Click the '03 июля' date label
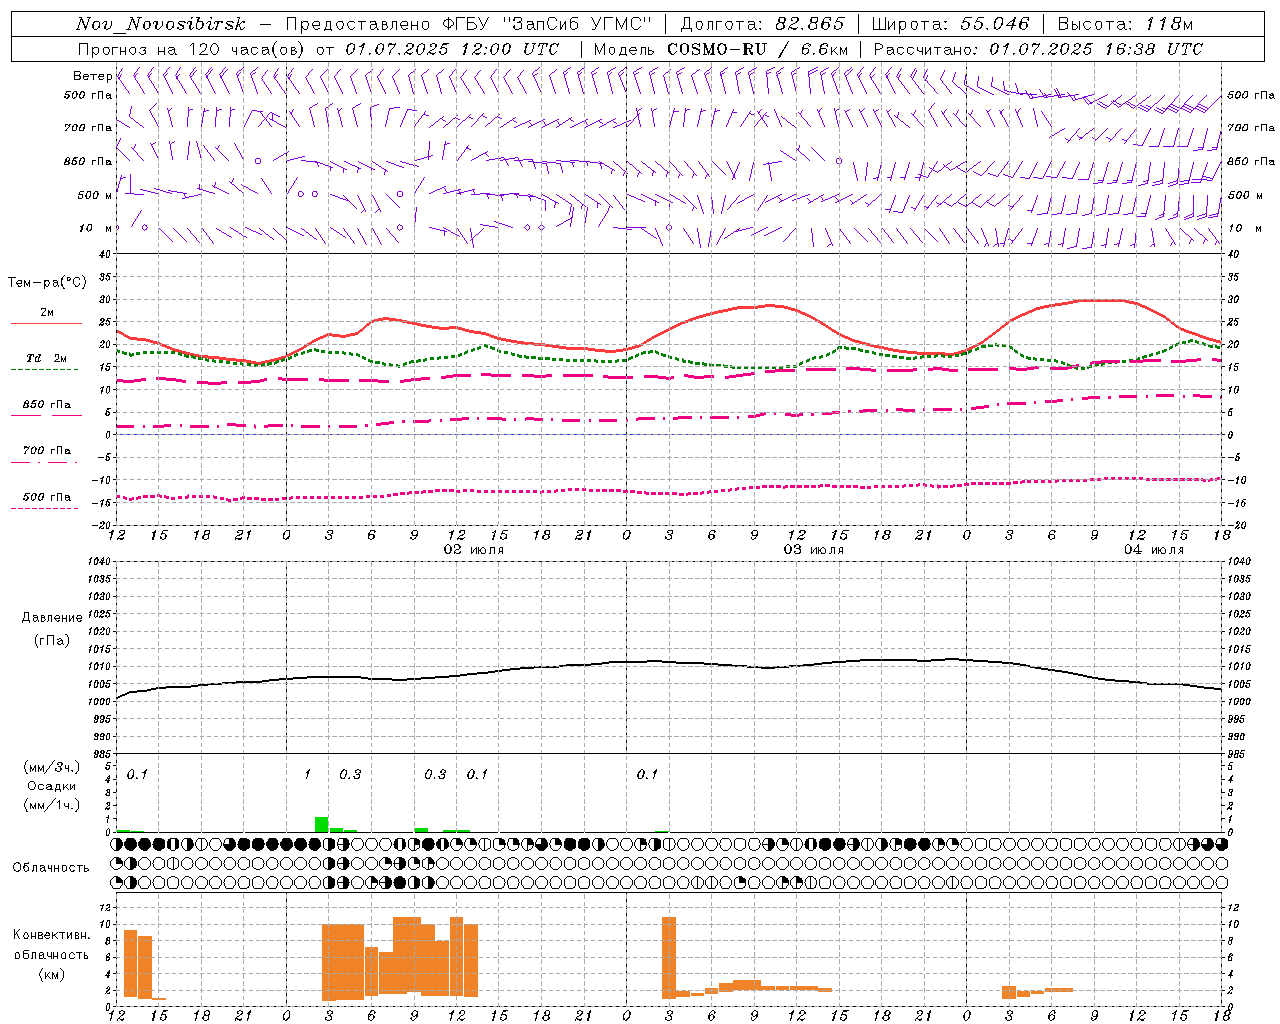 (x=814, y=550)
